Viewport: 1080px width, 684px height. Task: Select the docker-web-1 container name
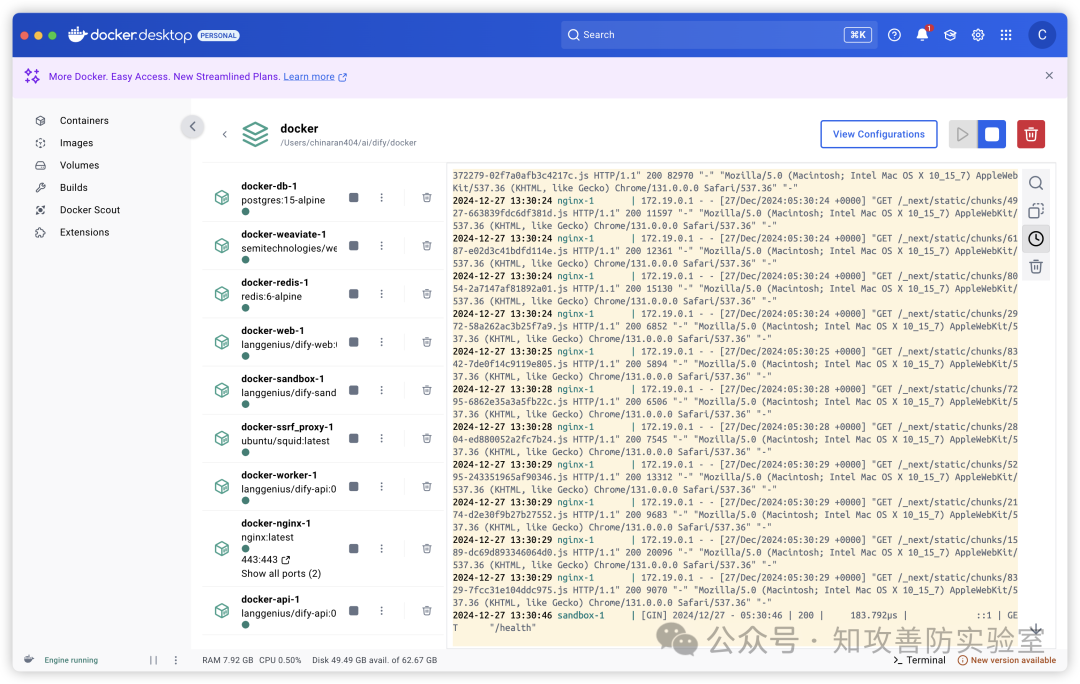(273, 331)
